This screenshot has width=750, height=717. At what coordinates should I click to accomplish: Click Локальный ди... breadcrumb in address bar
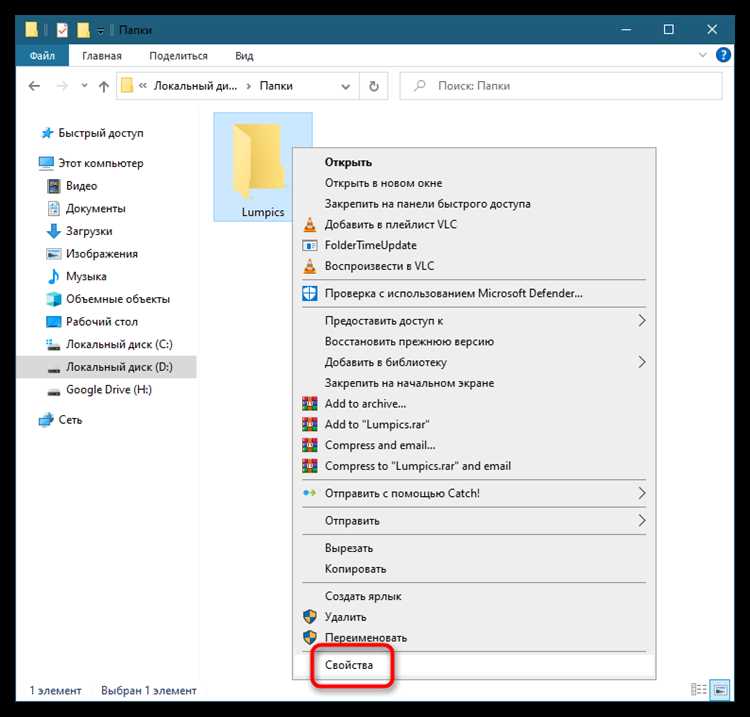point(195,86)
